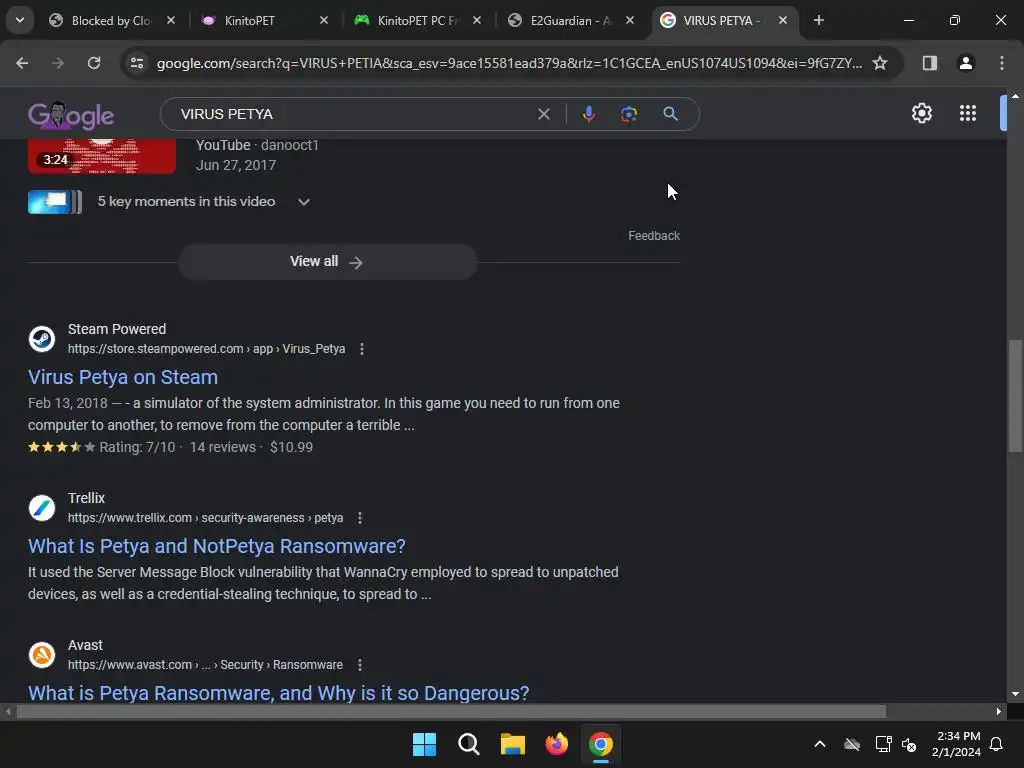Click the Steam favicon
Viewport: 1024px width, 768px height.
[x=42, y=339]
